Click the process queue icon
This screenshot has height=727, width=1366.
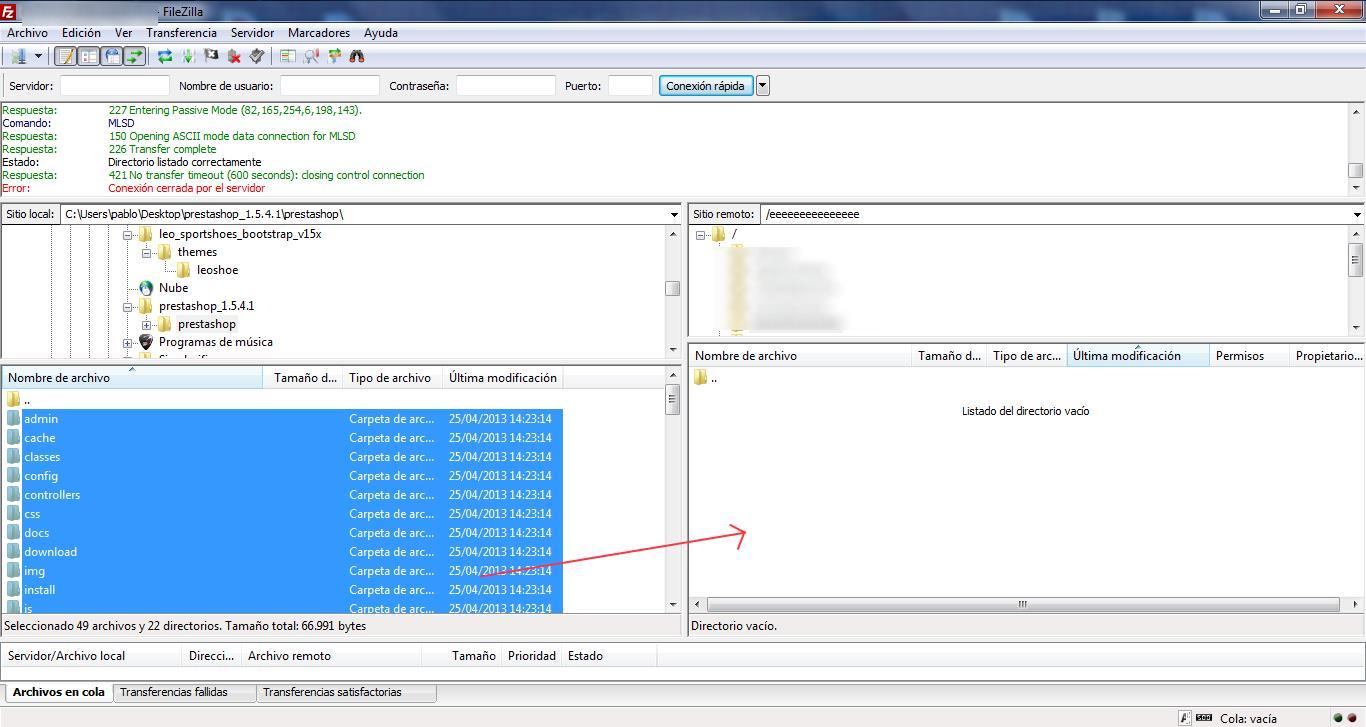188,57
